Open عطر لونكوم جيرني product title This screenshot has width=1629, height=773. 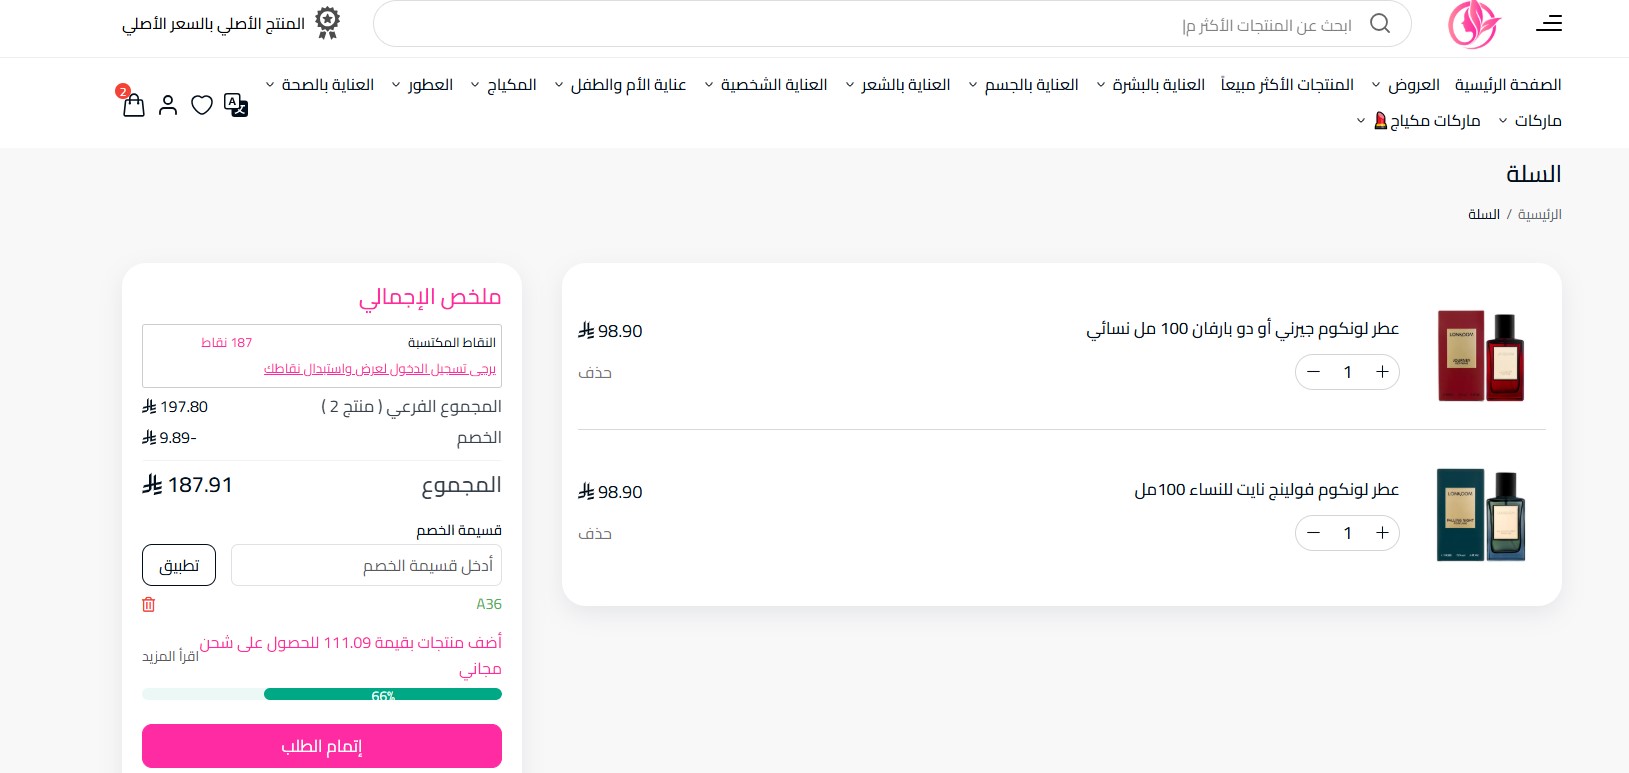tap(1243, 329)
